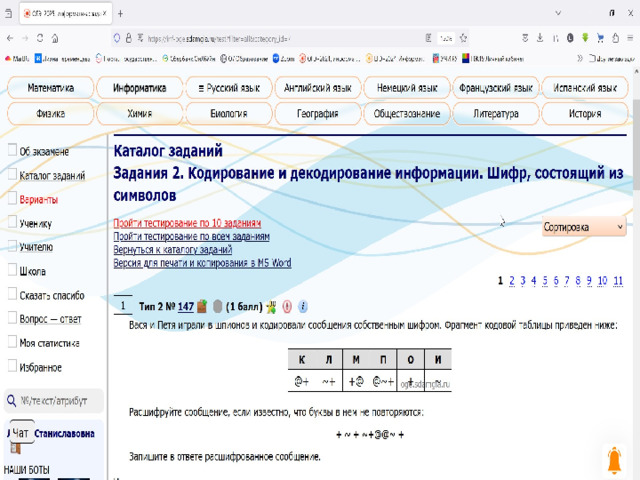Click Вернуться к каталогу заданий link

click(173, 249)
